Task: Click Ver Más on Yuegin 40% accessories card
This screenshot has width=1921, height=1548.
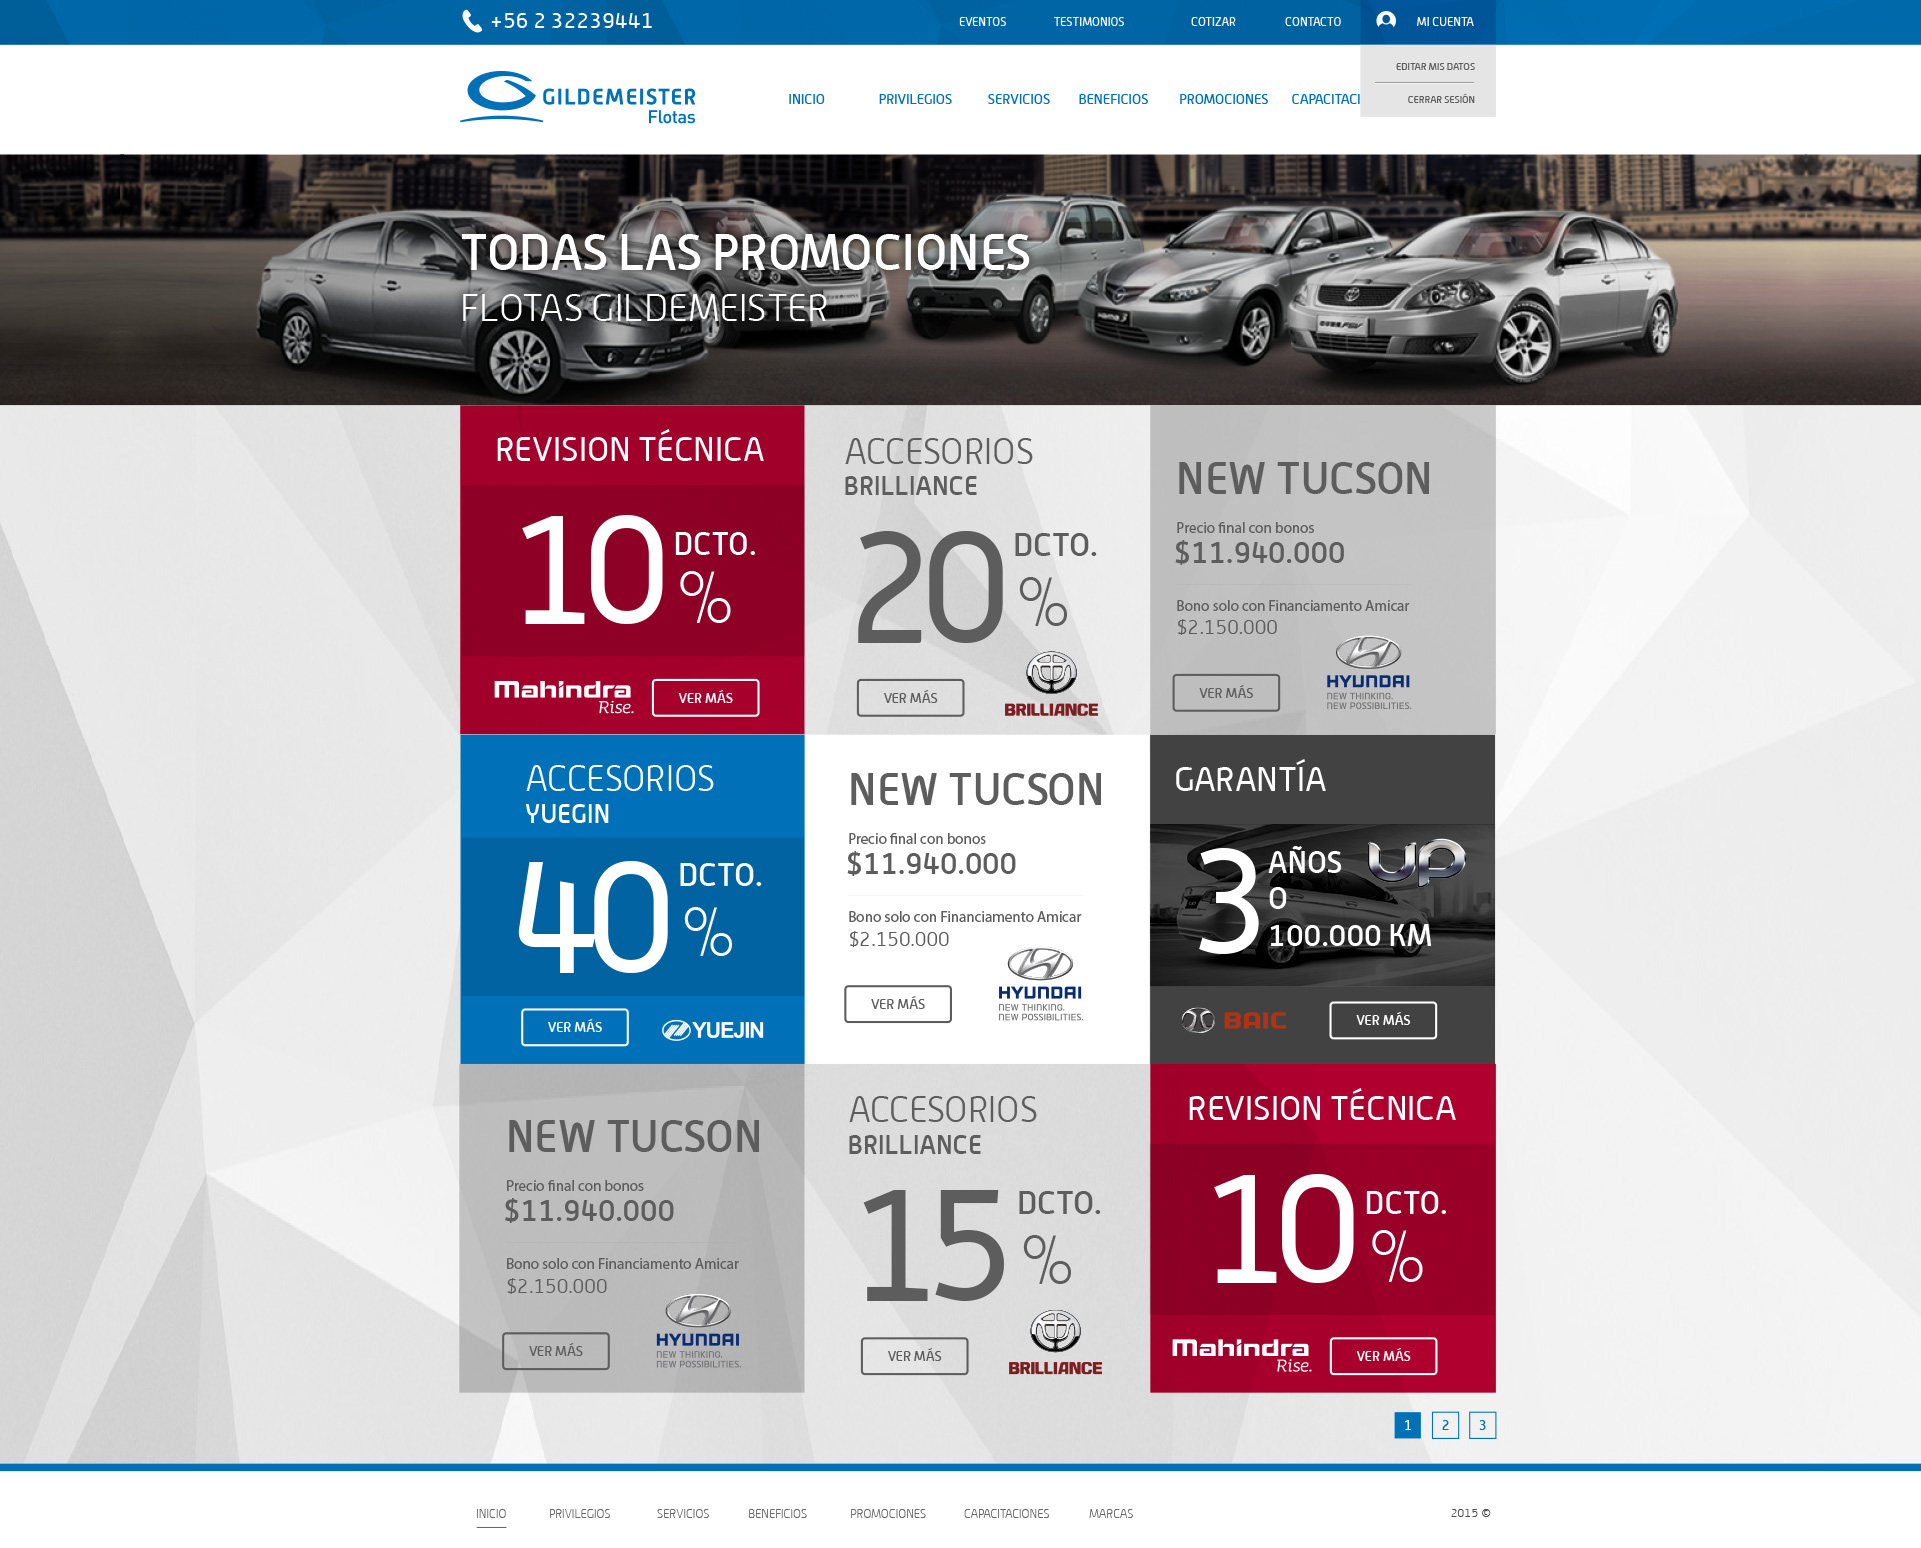Action: (575, 1027)
